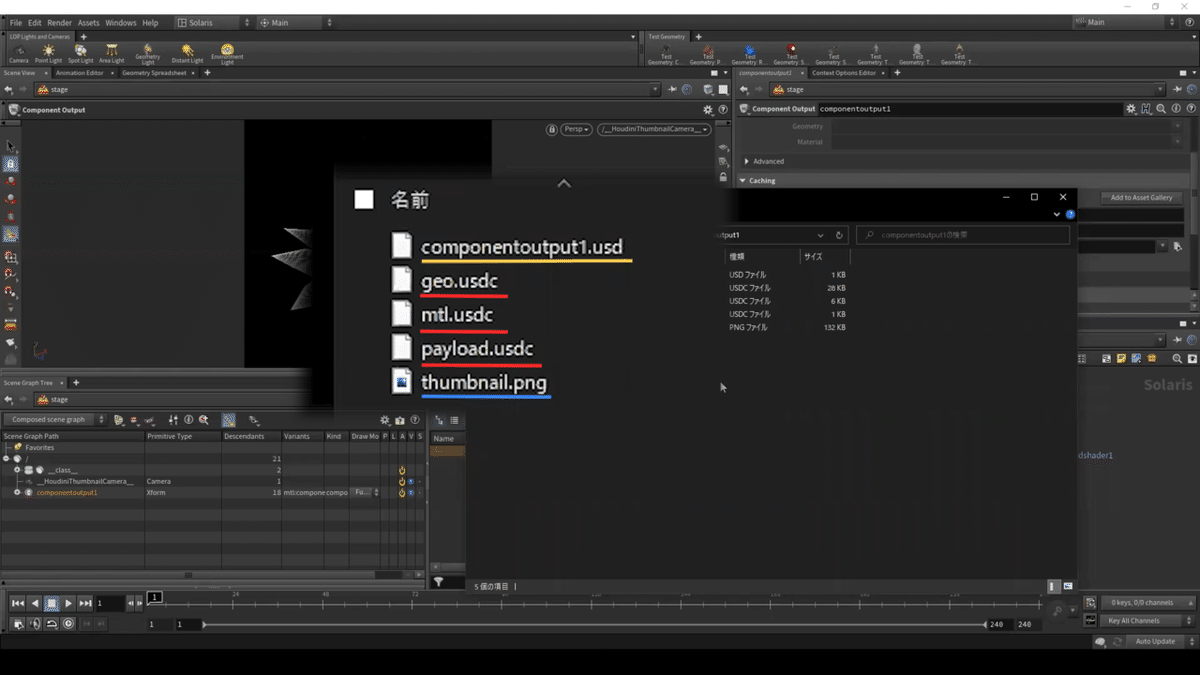The width and height of the screenshot is (1200, 675).
Task: Click the timeline frame 1 marker
Action: coord(154,597)
